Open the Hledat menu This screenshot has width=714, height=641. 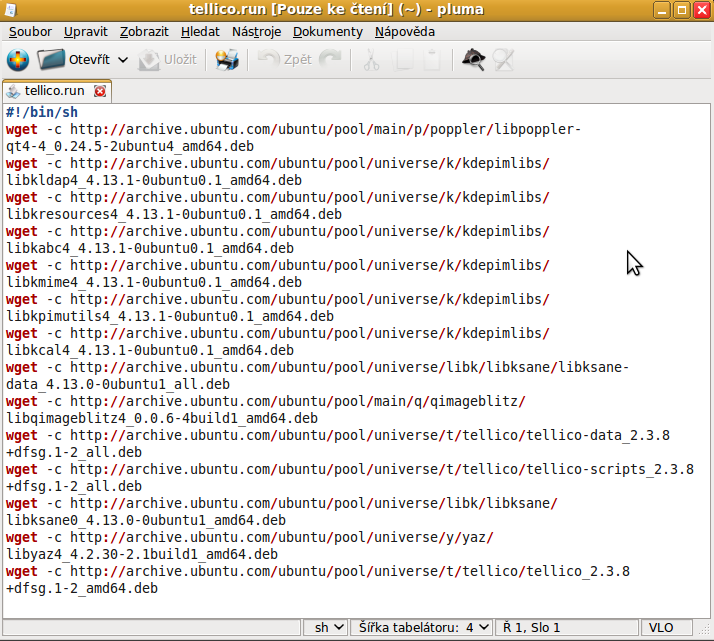[x=200, y=32]
